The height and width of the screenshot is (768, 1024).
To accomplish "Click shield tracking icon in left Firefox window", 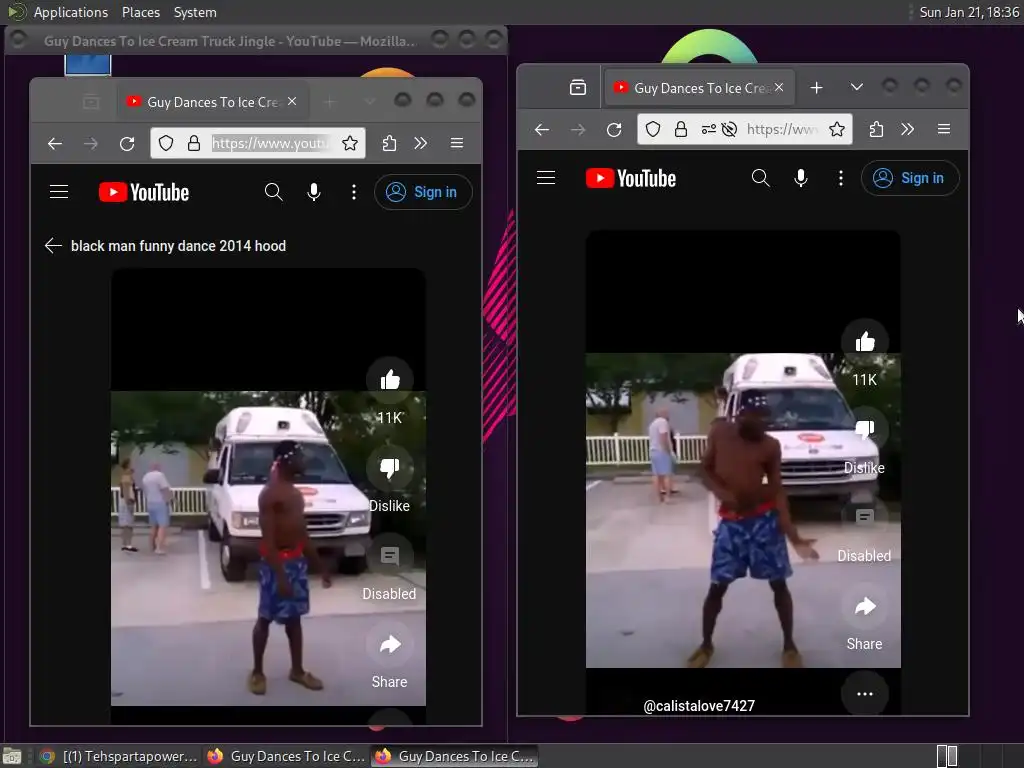I will 166,143.
